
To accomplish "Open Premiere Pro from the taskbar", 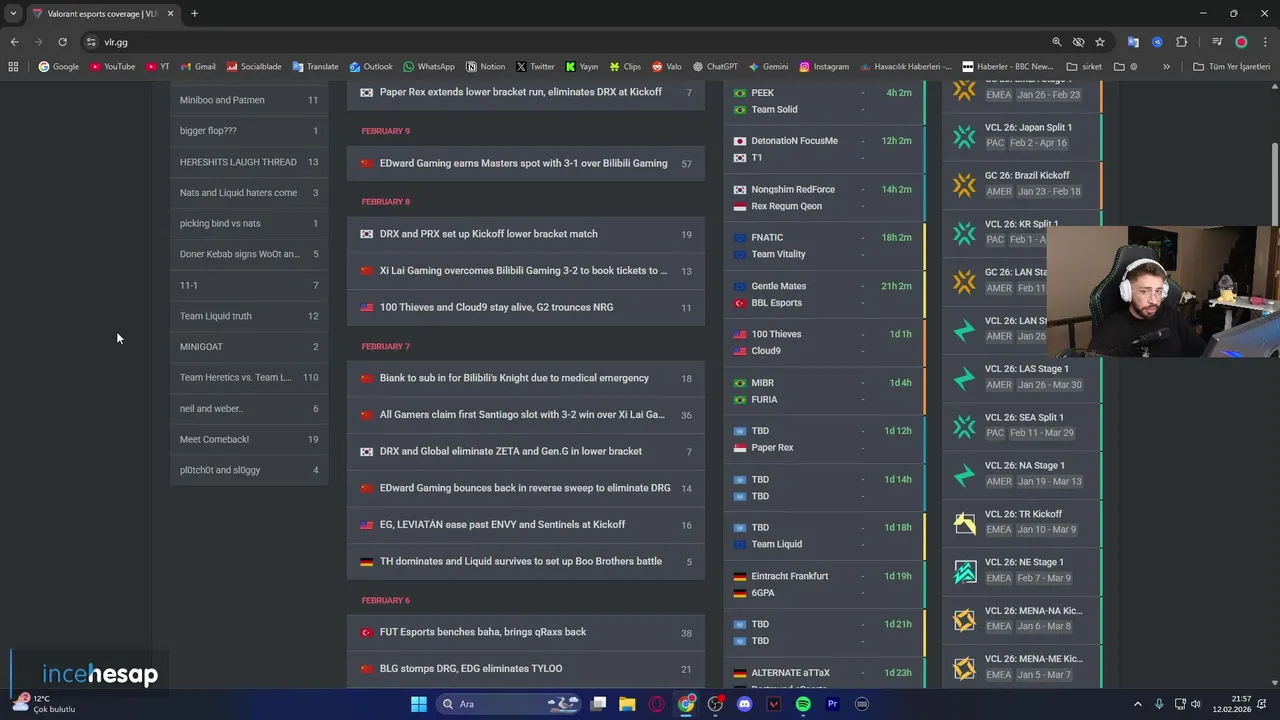I will pos(832,704).
